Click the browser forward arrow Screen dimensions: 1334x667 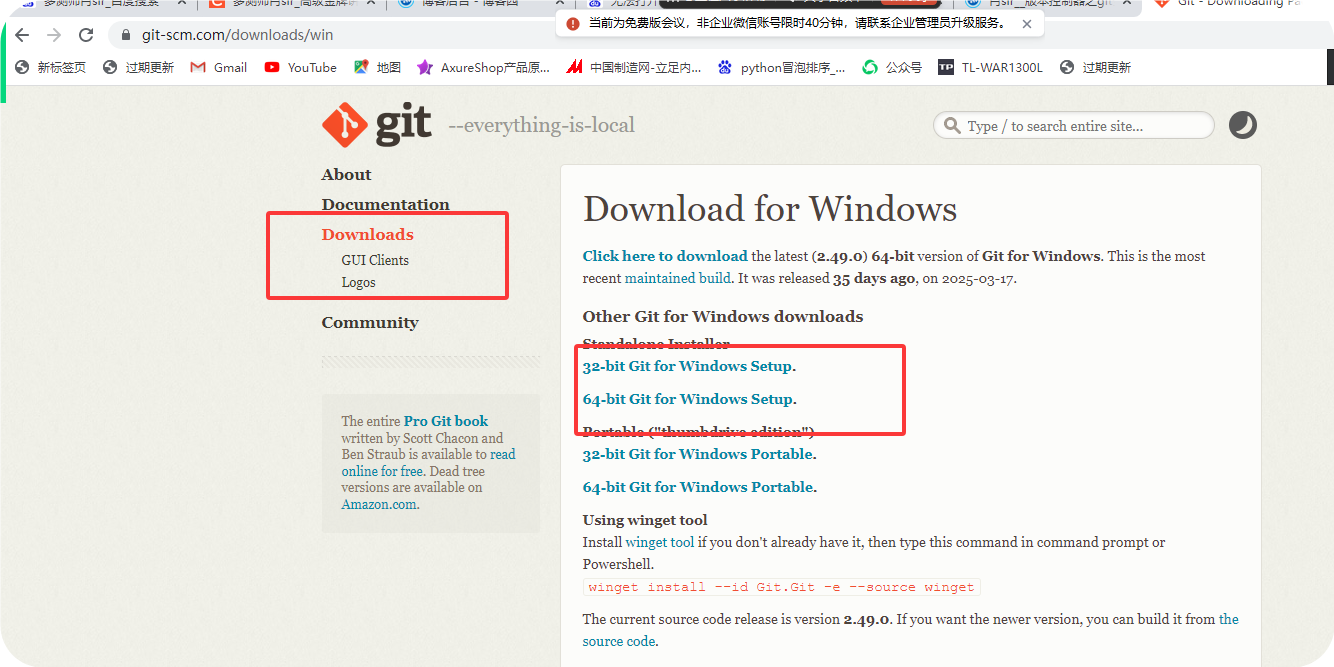click(x=54, y=35)
